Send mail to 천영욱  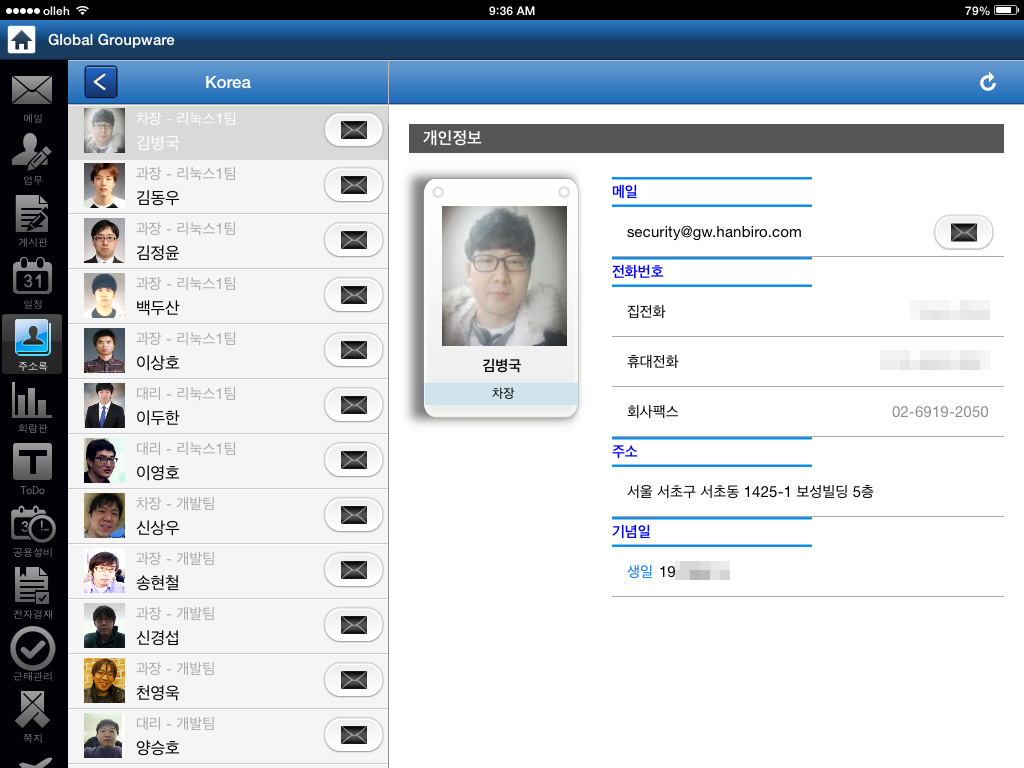[x=353, y=680]
